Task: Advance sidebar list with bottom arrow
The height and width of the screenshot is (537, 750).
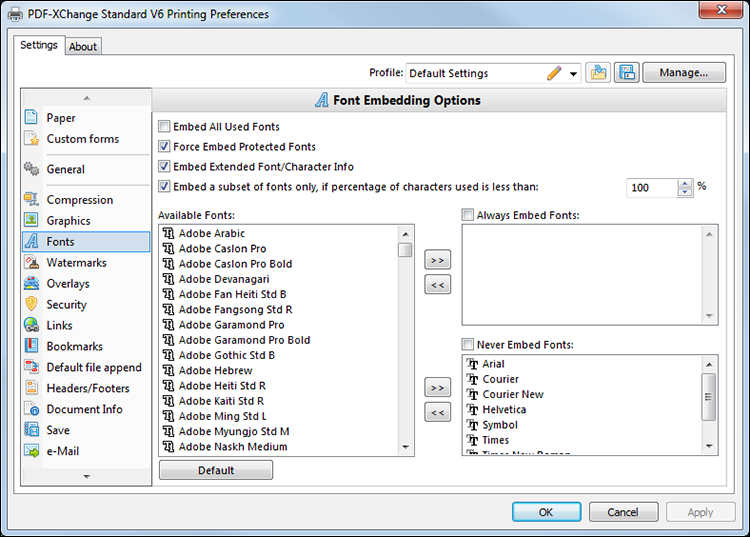Action: pyautogui.click(x=87, y=476)
